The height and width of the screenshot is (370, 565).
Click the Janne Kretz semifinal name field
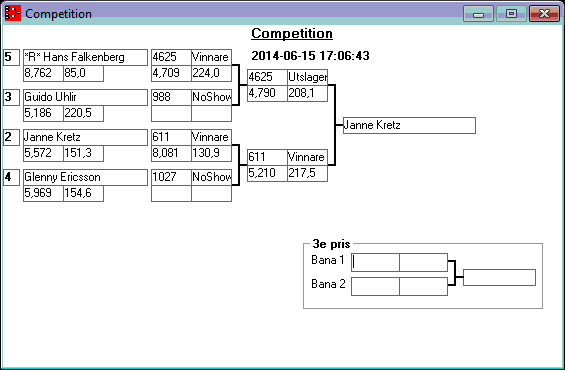[x=85, y=137]
